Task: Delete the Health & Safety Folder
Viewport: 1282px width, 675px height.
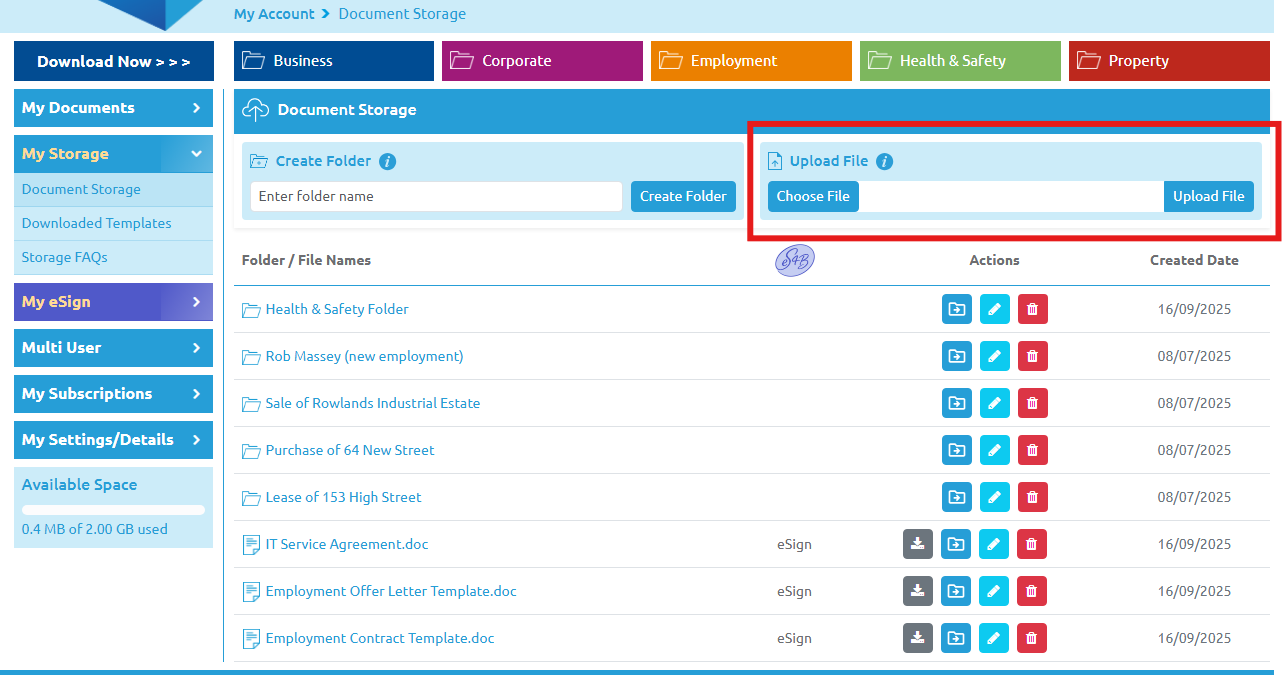Action: click(x=1032, y=309)
